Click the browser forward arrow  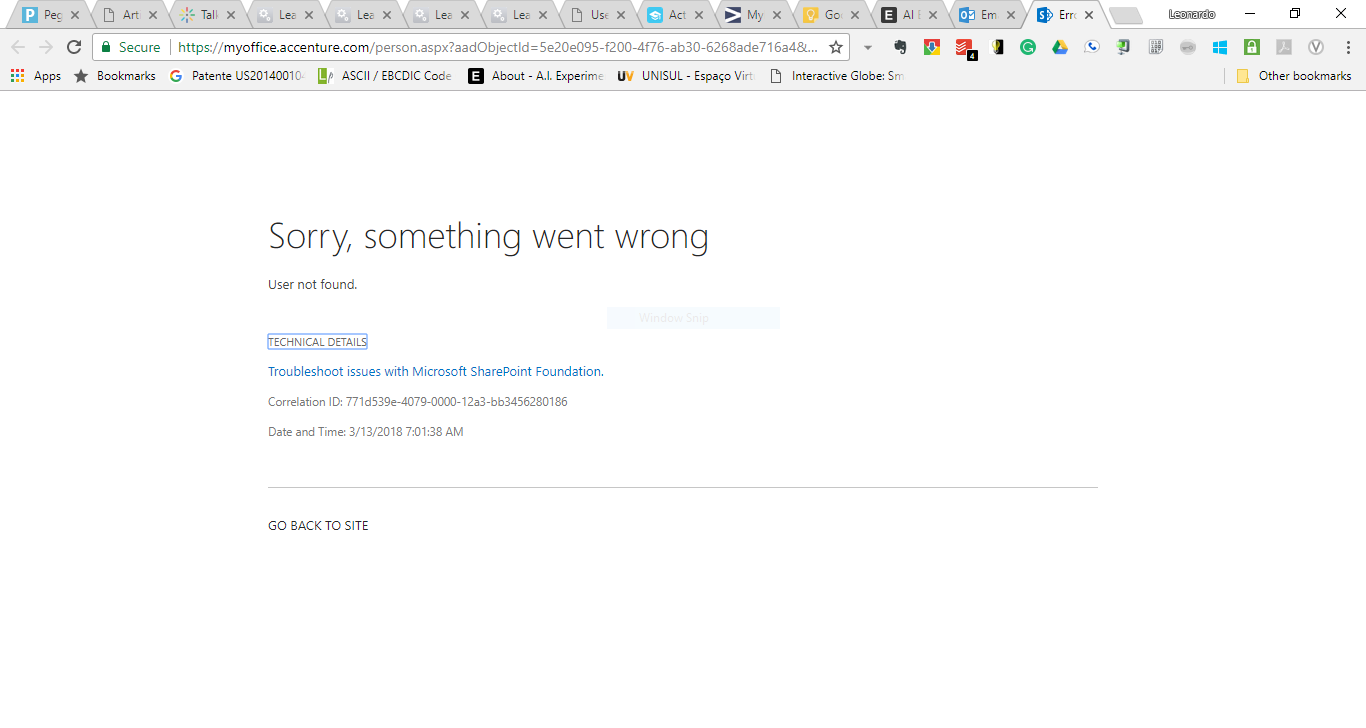coord(46,47)
